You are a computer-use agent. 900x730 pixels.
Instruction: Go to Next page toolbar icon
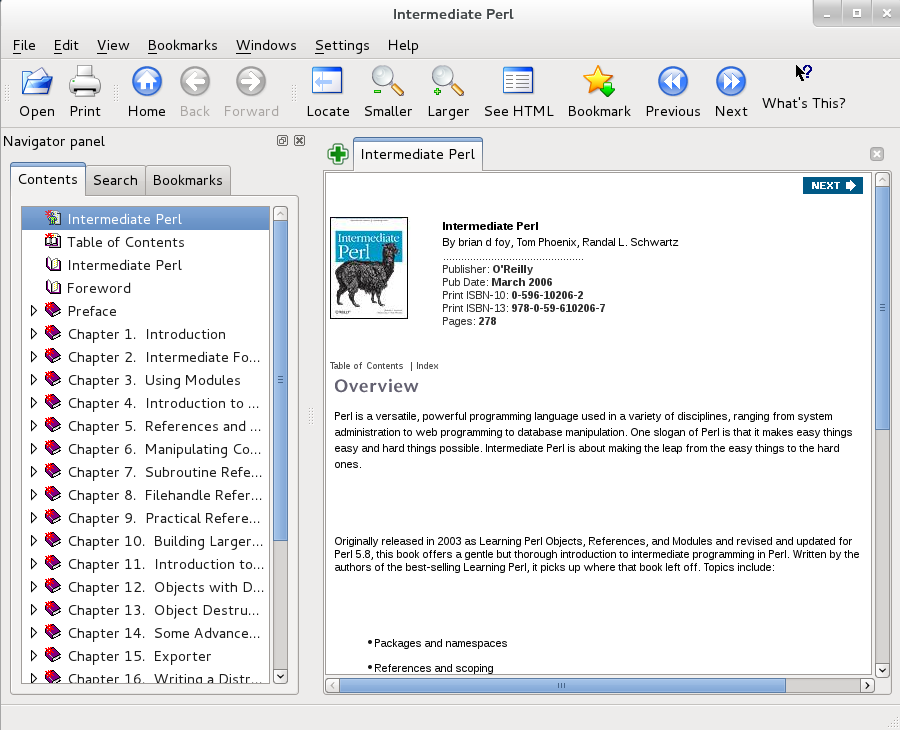pyautogui.click(x=731, y=81)
